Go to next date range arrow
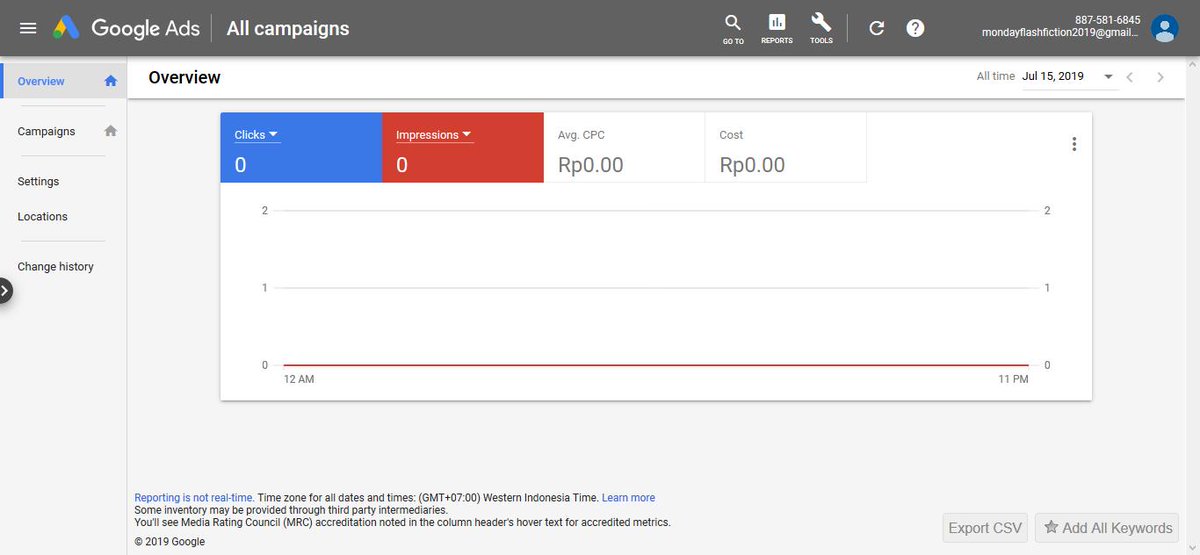 pos(1160,77)
